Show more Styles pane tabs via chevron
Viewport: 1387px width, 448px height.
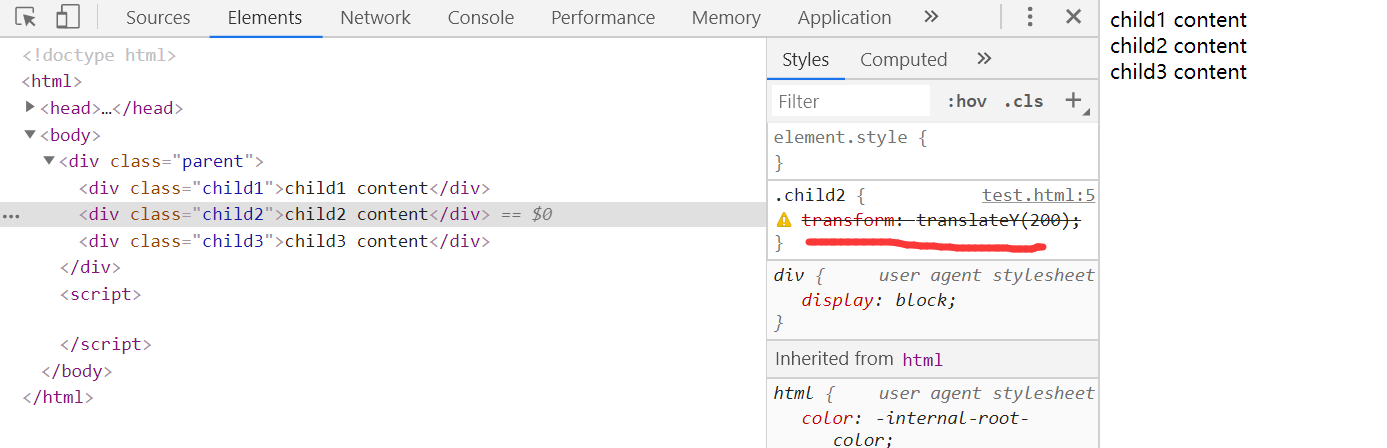(983, 59)
